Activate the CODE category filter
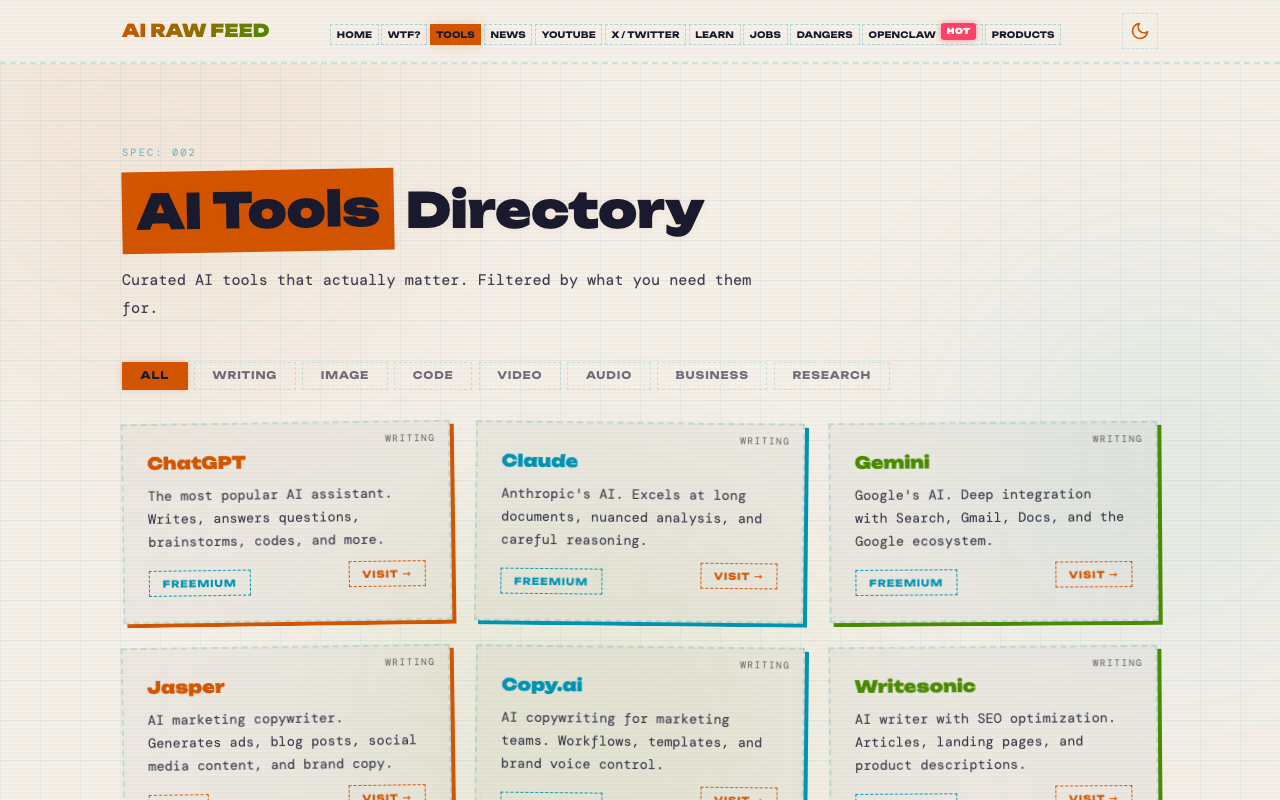This screenshot has height=800, width=1280. 433,375
